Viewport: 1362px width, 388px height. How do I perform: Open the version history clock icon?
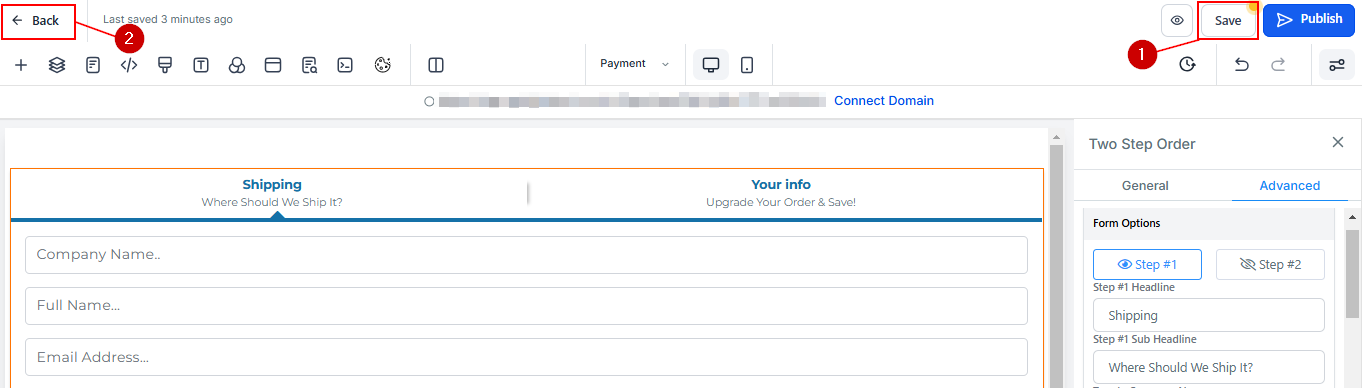tap(1187, 64)
